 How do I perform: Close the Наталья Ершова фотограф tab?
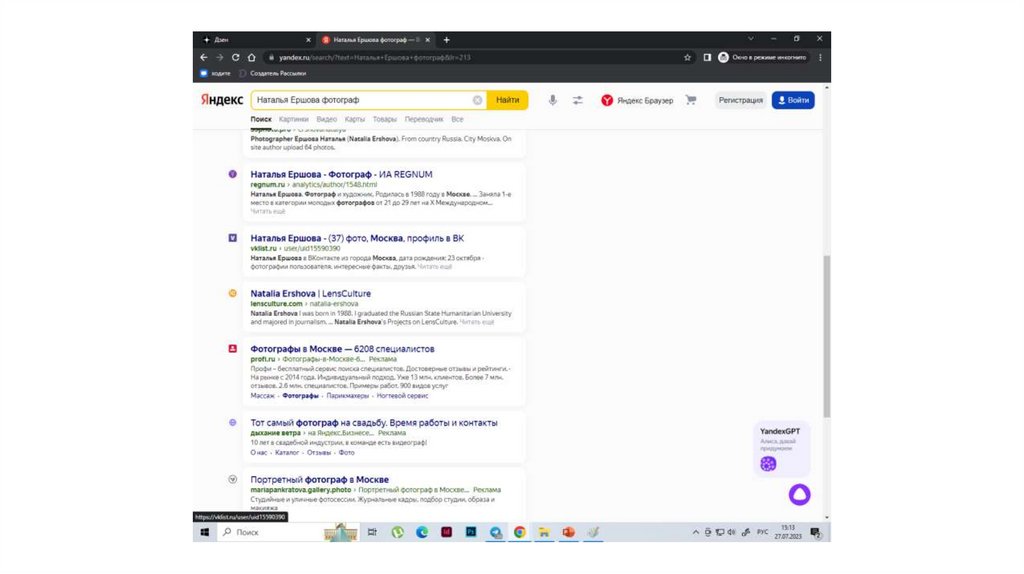point(428,40)
